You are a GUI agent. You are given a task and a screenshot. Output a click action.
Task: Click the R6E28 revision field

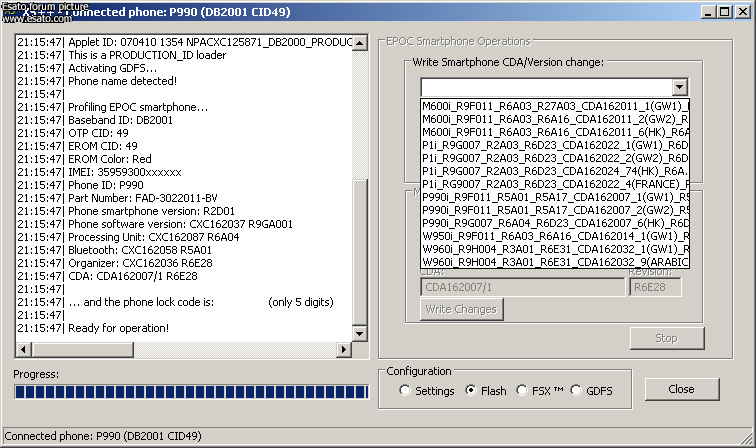[655, 287]
